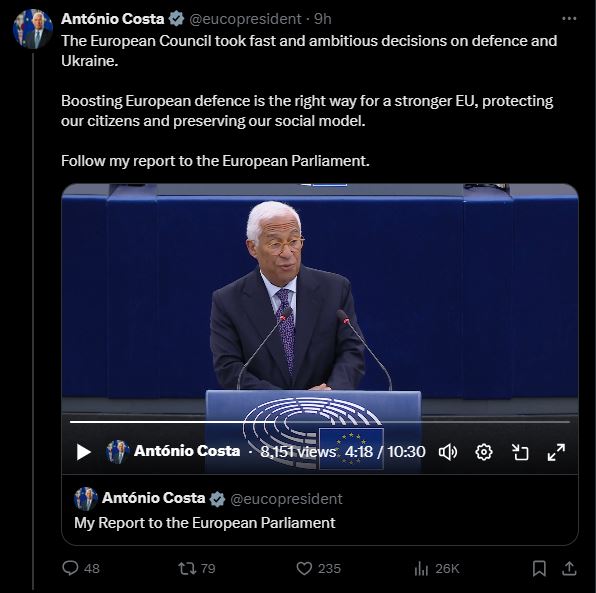The width and height of the screenshot is (596, 593).
Task: Mute the video using the speaker icon
Action: pyautogui.click(x=448, y=452)
